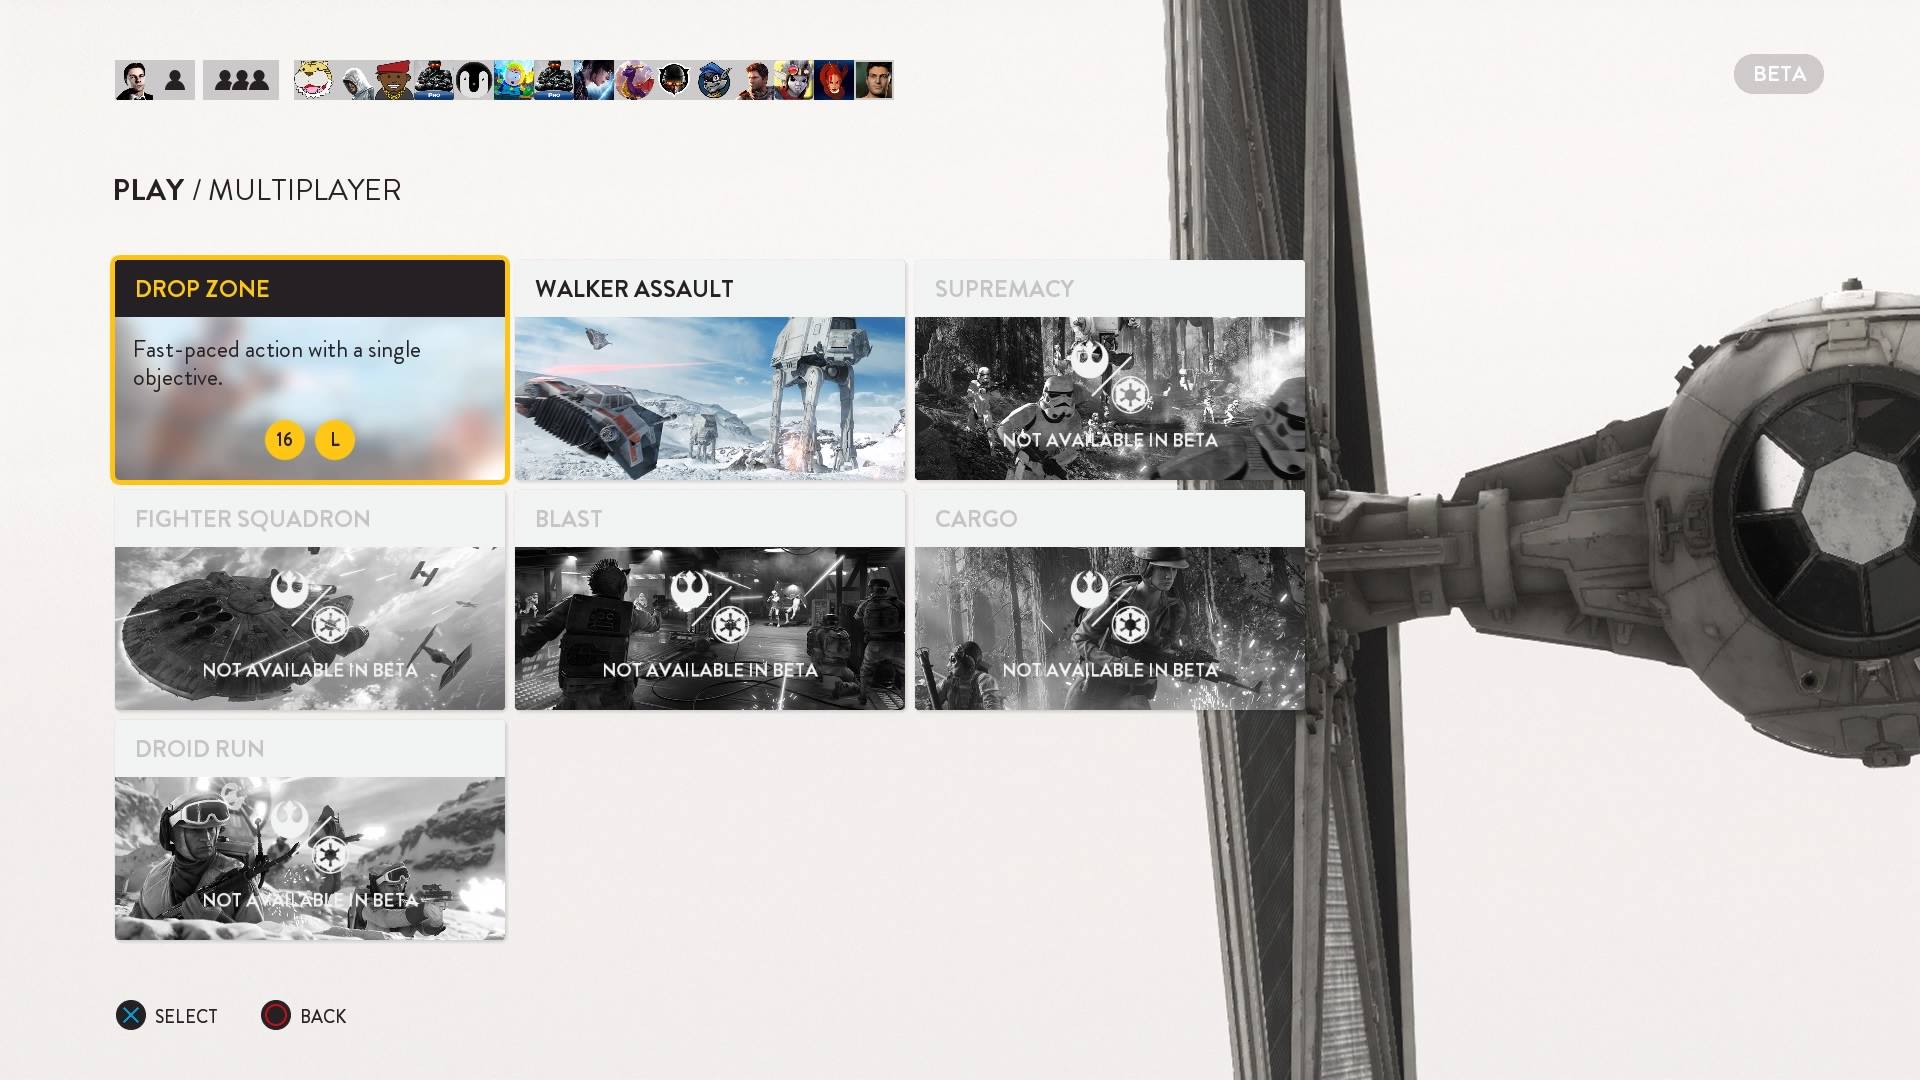Open the party group three-person icon

click(x=241, y=80)
